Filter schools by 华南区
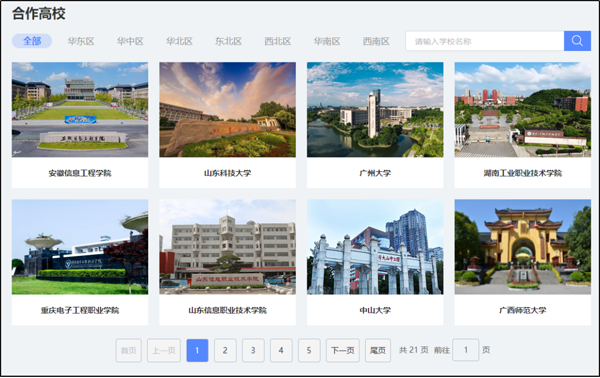This screenshot has width=600, height=378. 327,41
